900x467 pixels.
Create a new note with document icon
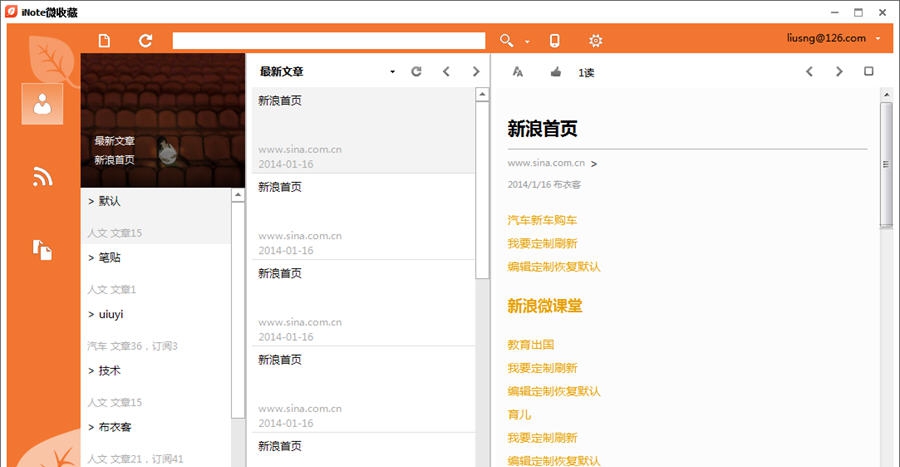click(104, 40)
